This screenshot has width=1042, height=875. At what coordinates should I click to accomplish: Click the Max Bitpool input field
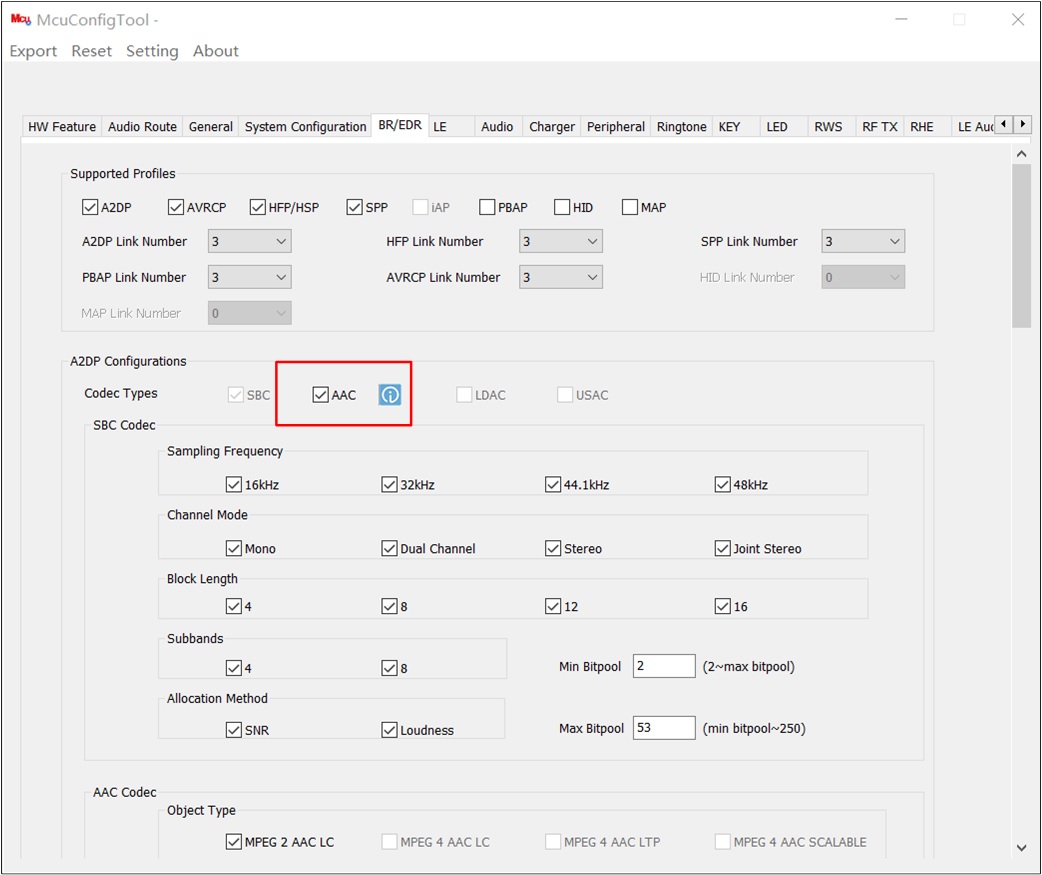(x=664, y=728)
